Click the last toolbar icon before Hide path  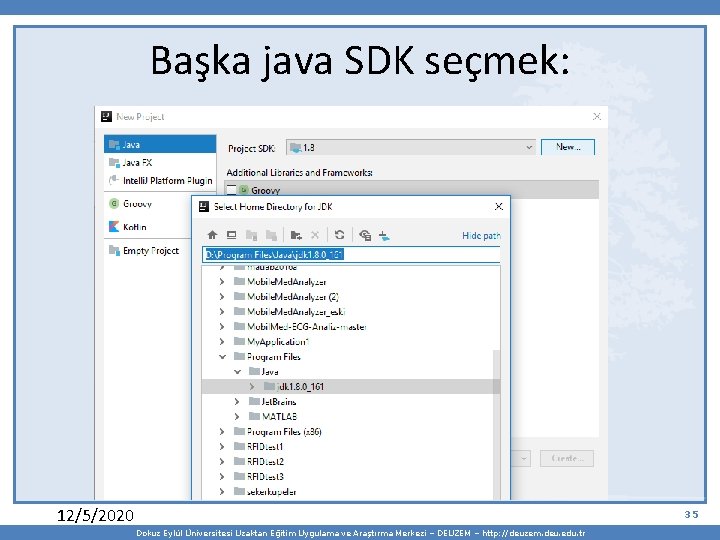384,236
